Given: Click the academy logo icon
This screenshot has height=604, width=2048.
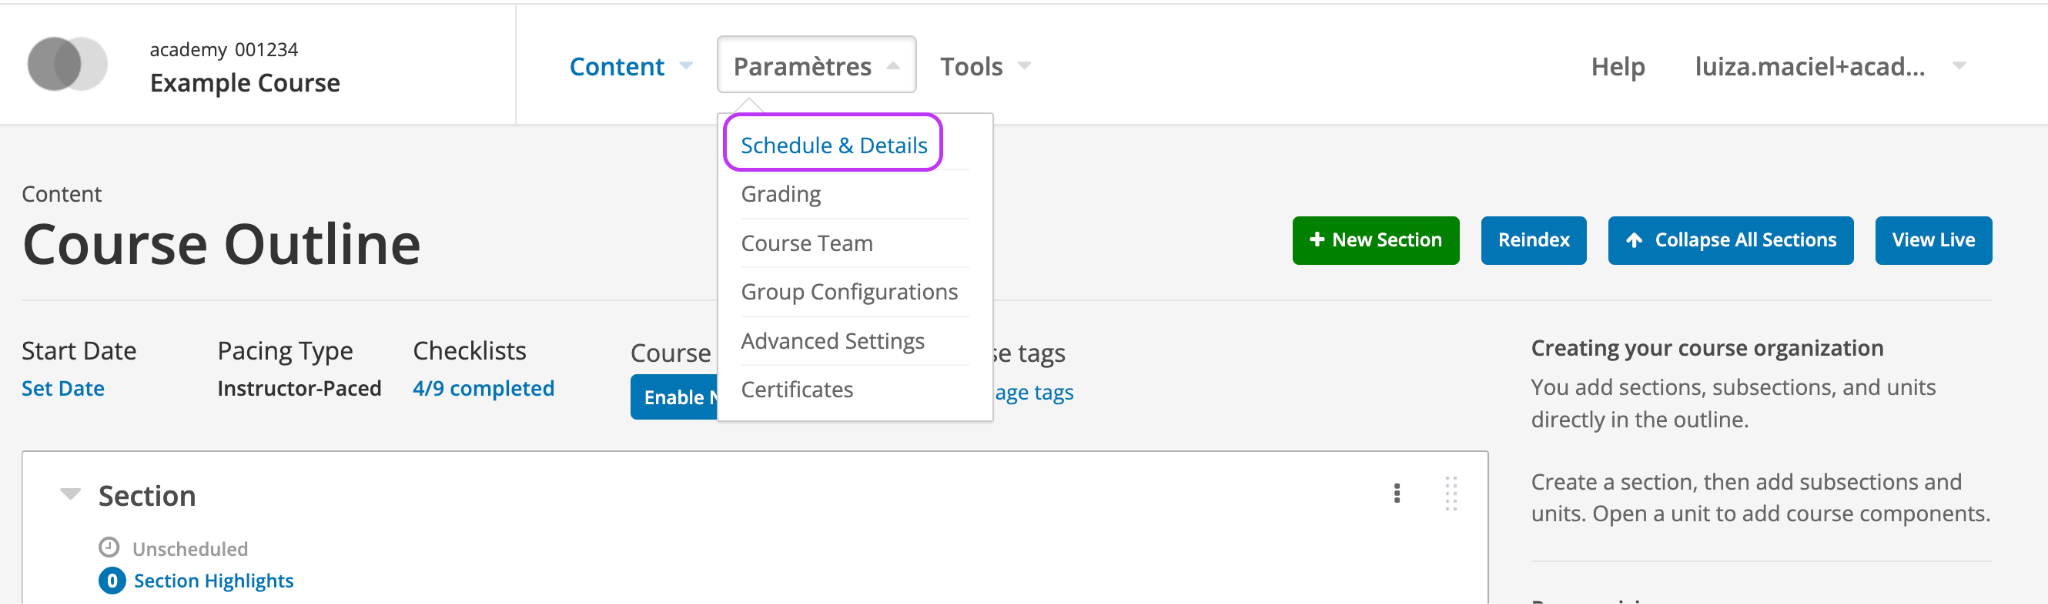Looking at the screenshot, I should [x=67, y=64].
